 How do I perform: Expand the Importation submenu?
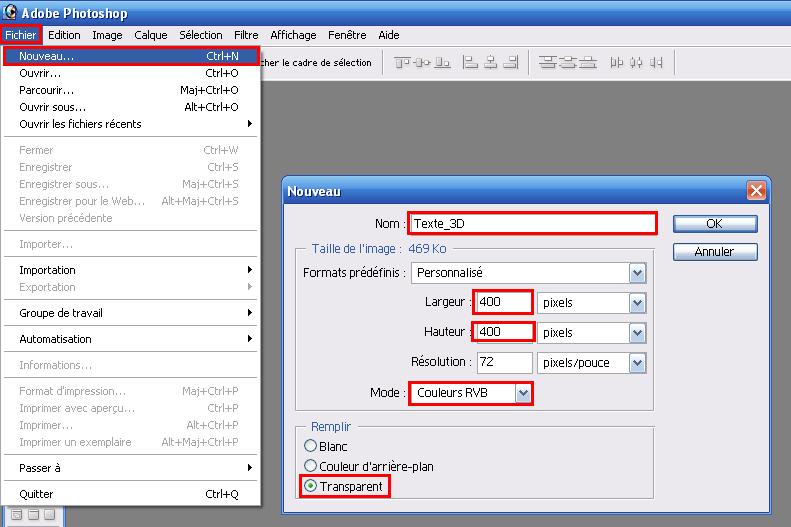(x=131, y=270)
